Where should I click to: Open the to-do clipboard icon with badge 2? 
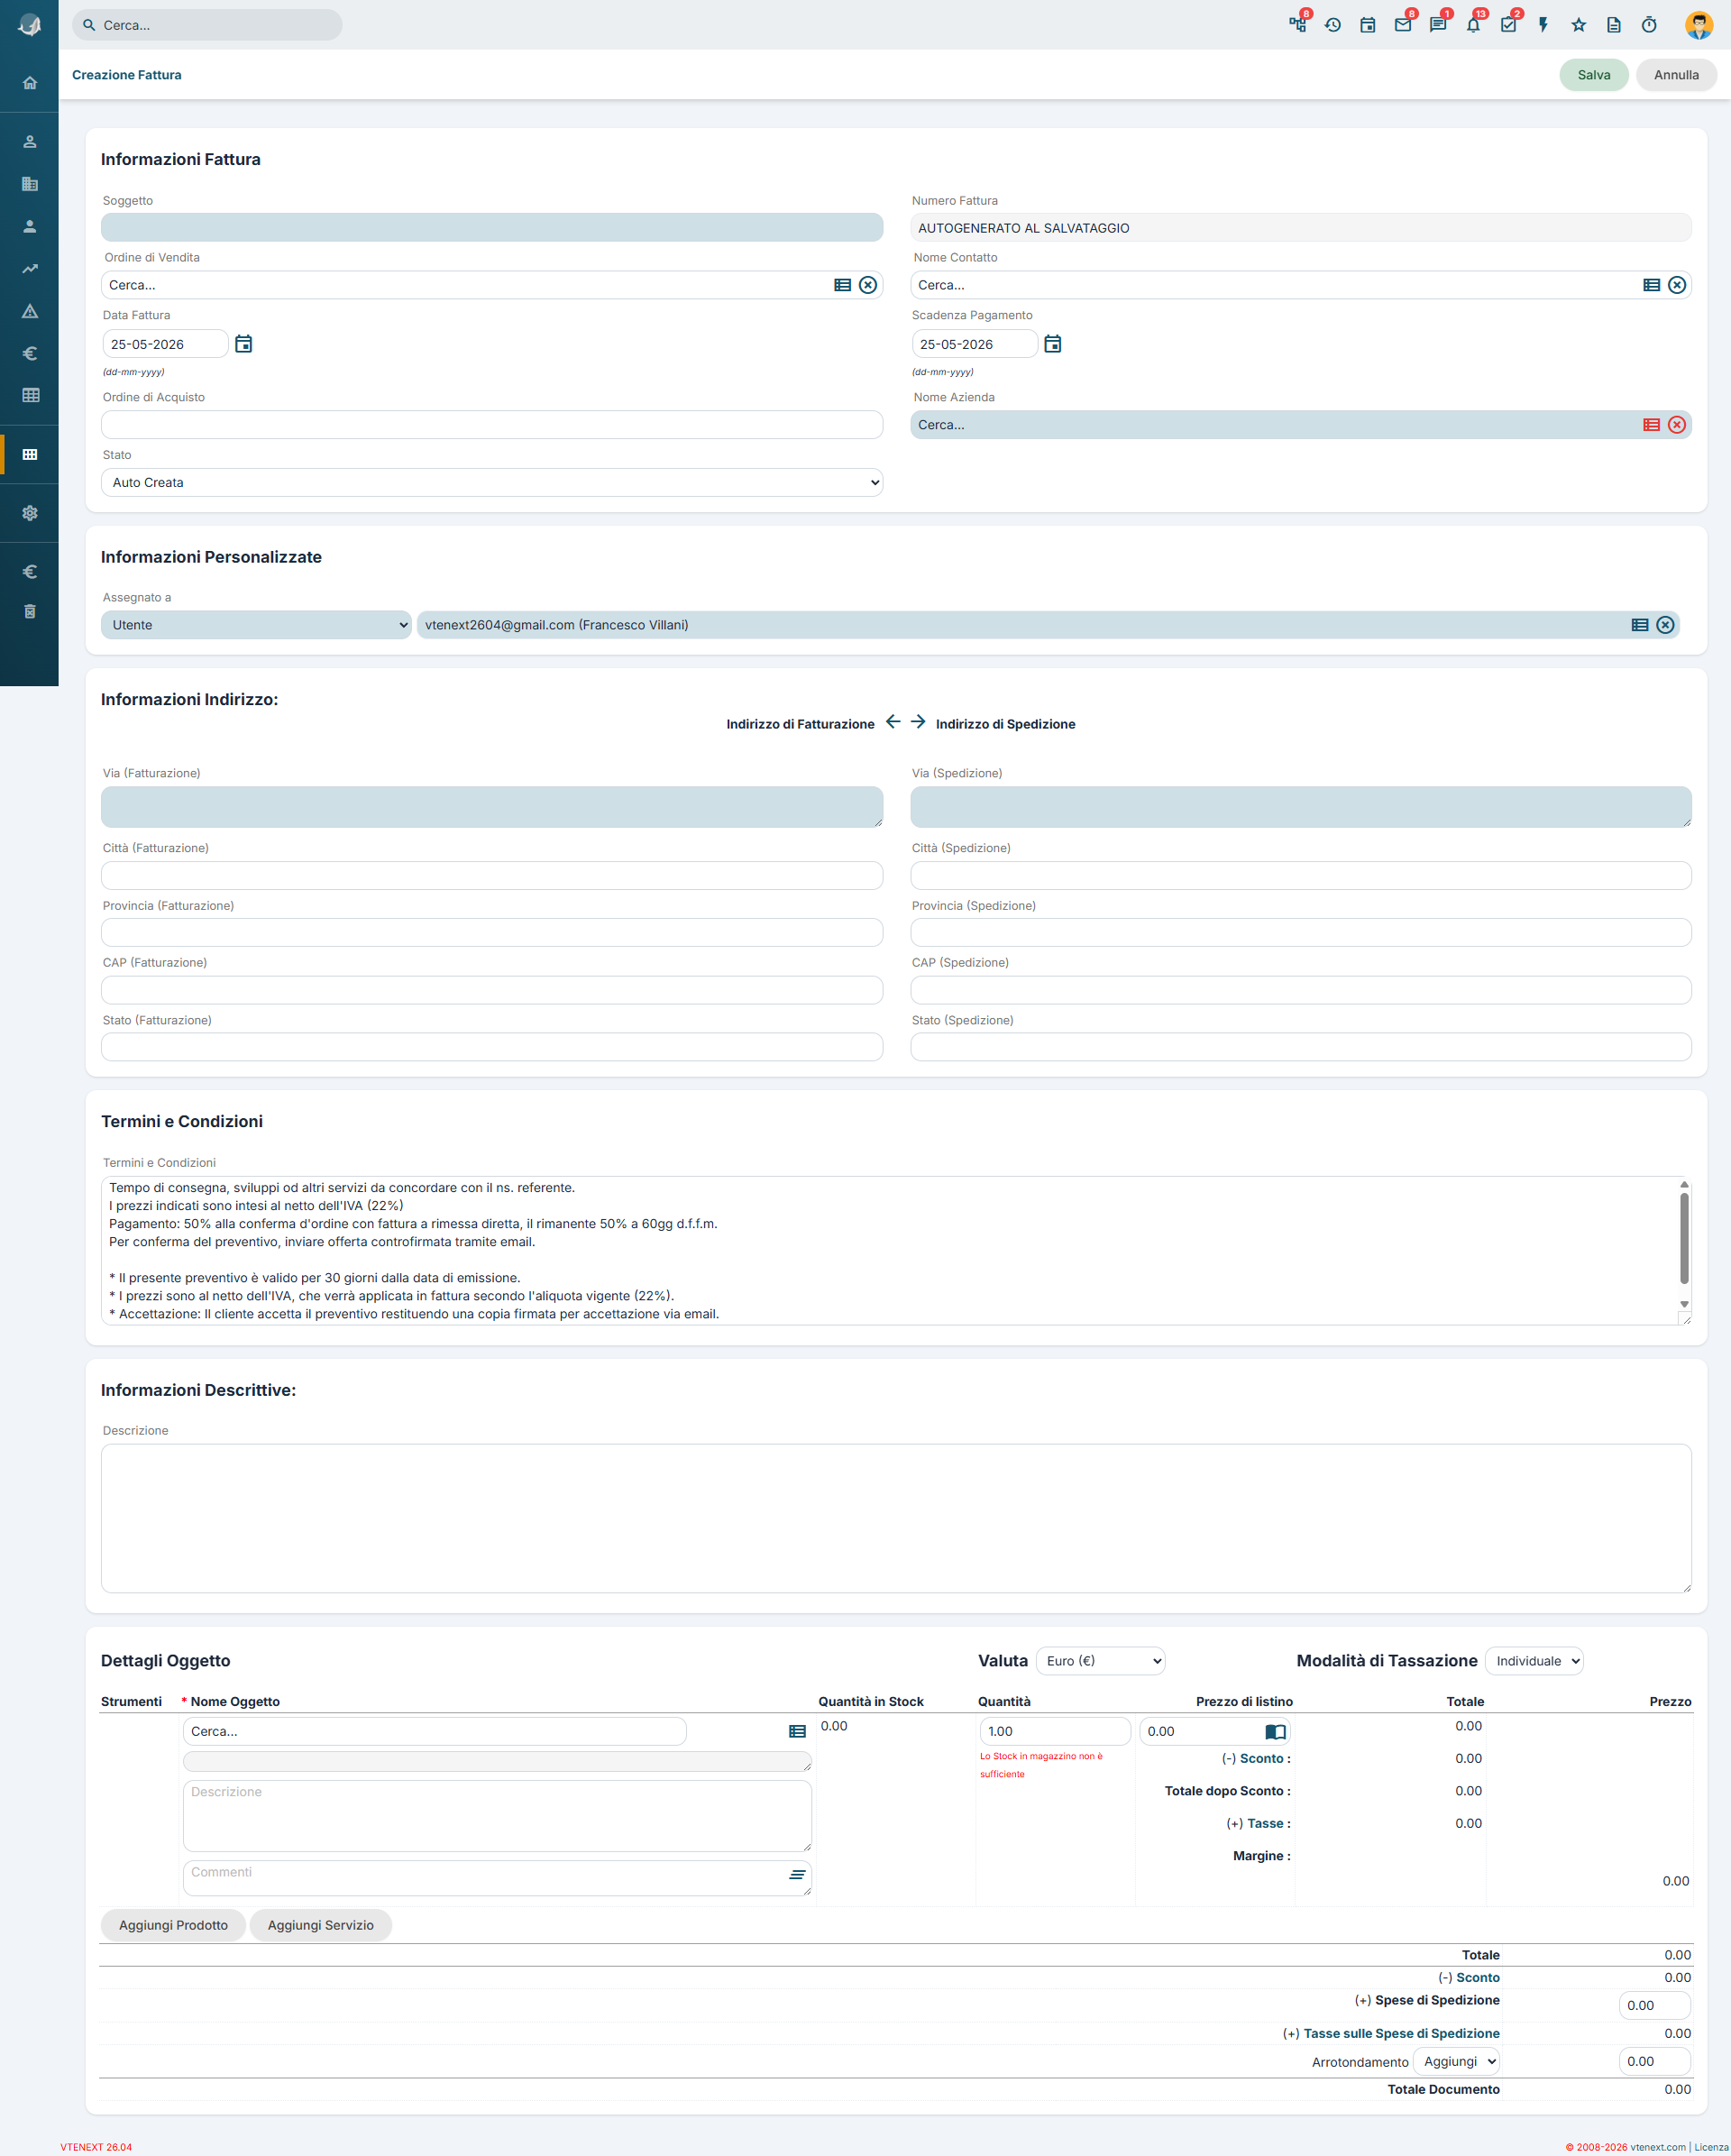tap(1508, 25)
